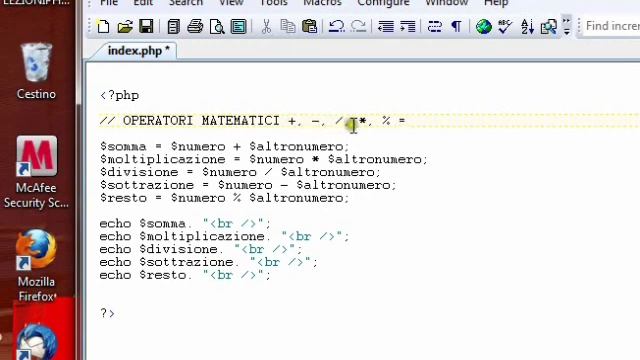Switch to the index.php tab
This screenshot has height=360, width=640.
(138, 51)
